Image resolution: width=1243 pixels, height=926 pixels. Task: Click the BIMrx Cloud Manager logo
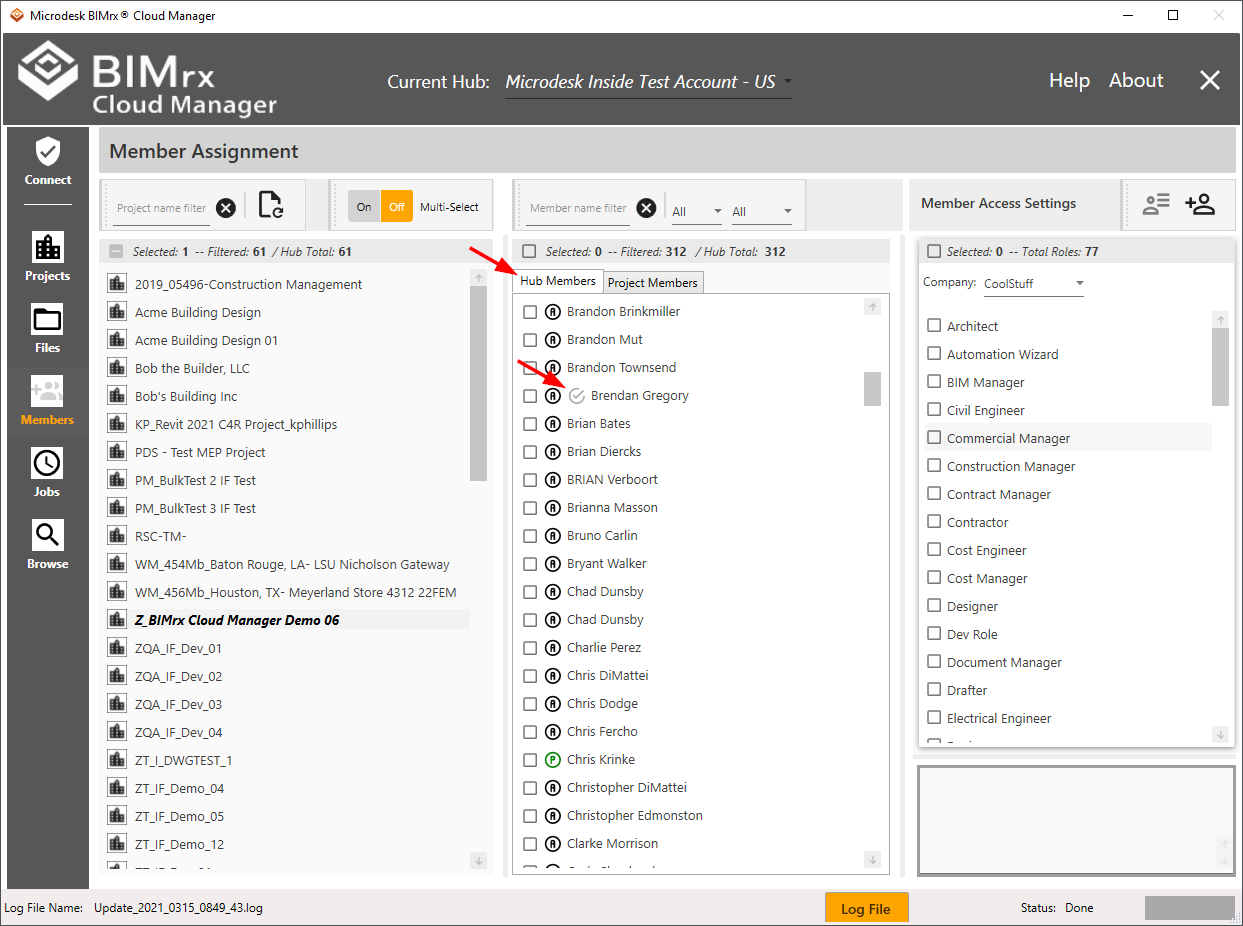pyautogui.click(x=147, y=79)
